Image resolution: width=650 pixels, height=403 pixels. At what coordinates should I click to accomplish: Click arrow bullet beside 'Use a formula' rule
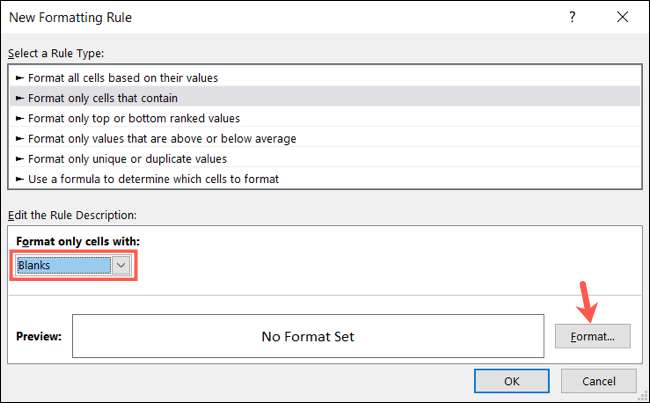(x=19, y=179)
